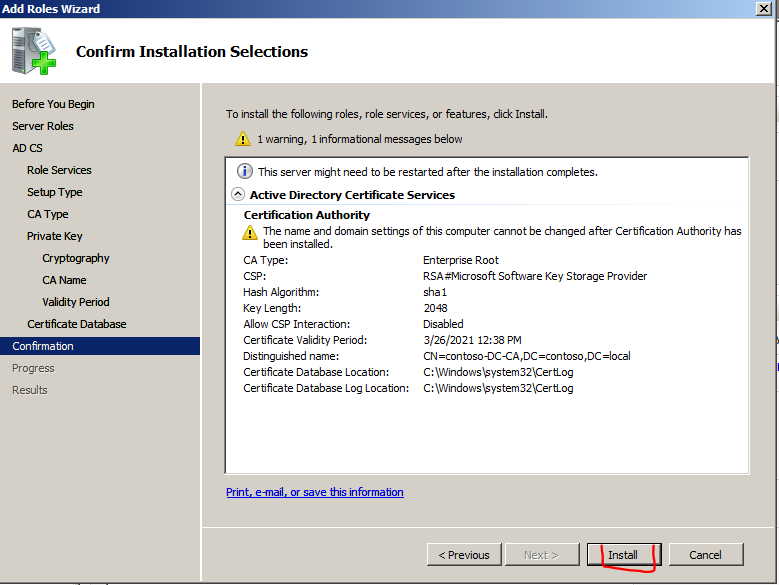Open the Private Key step
The image size is (779, 585).
pyautogui.click(x=55, y=236)
